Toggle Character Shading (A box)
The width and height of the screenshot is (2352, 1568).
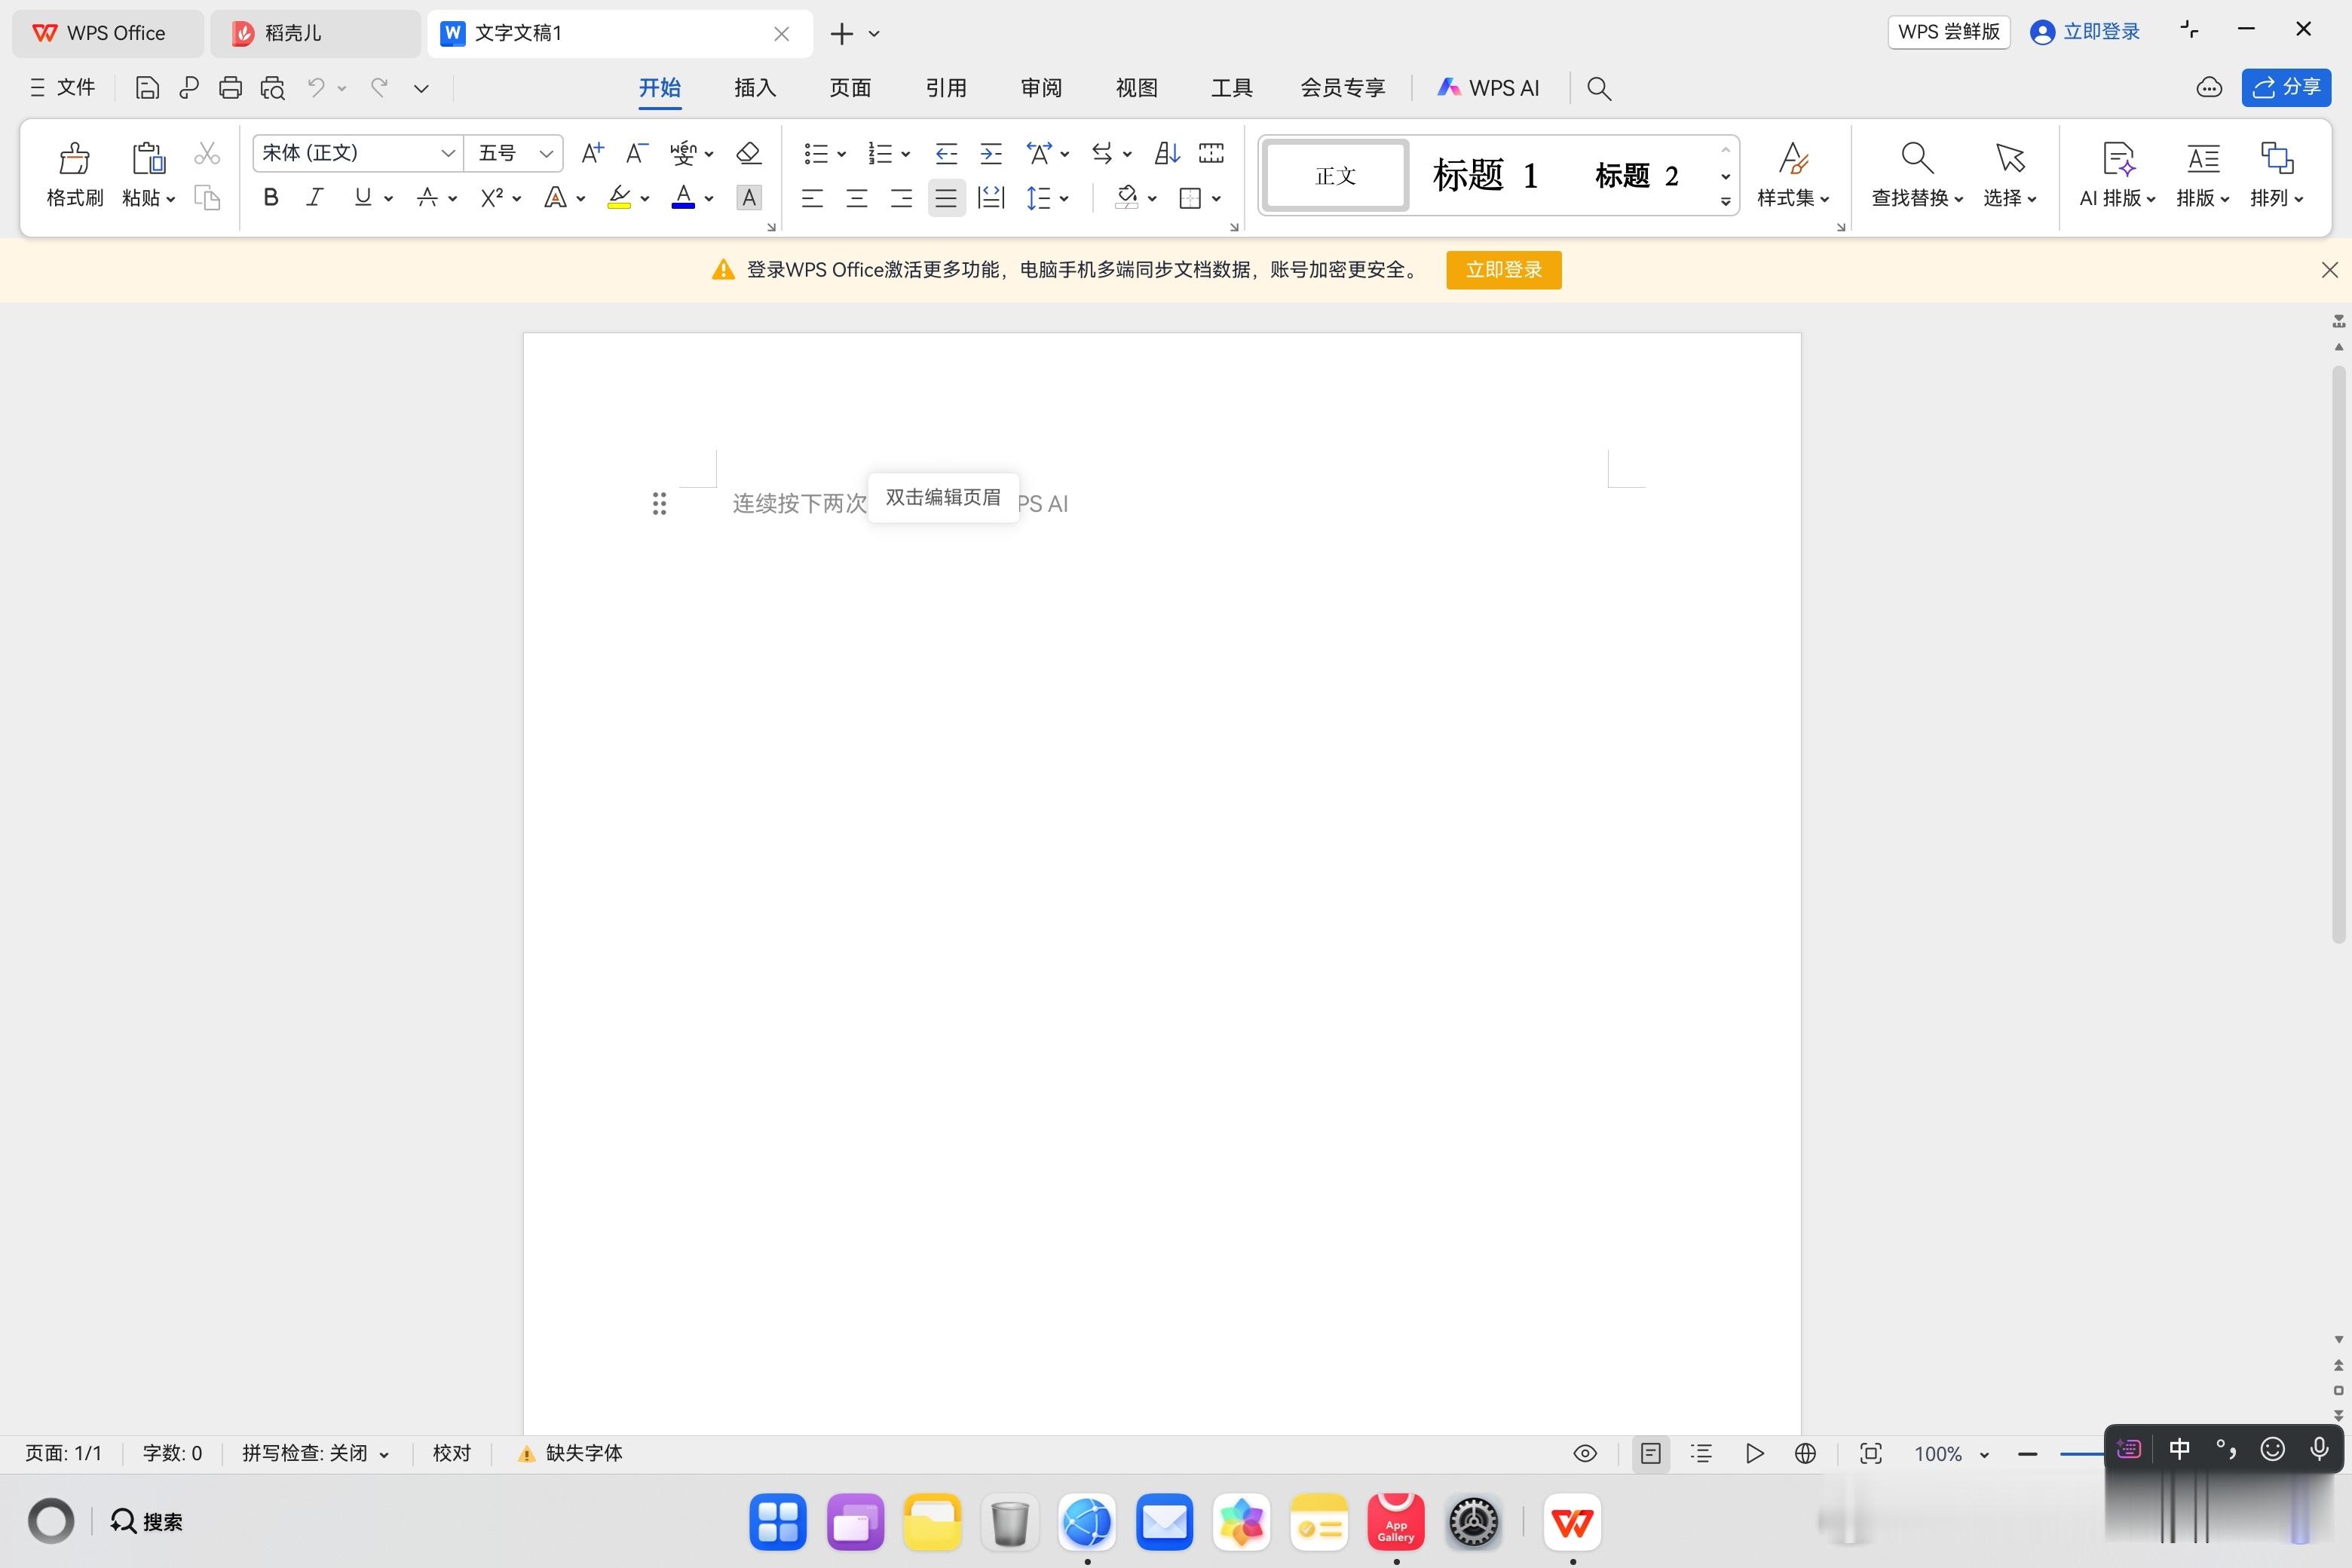click(748, 198)
